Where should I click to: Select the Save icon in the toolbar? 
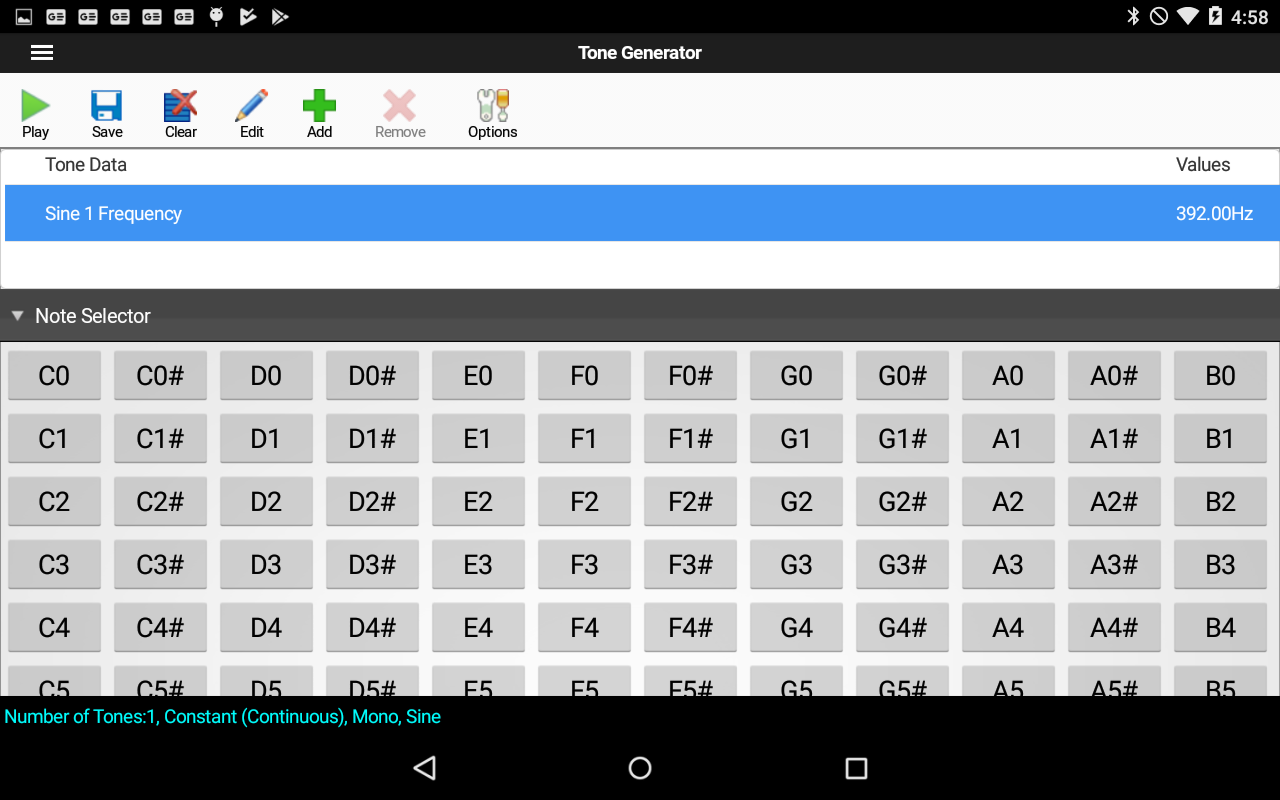point(106,110)
